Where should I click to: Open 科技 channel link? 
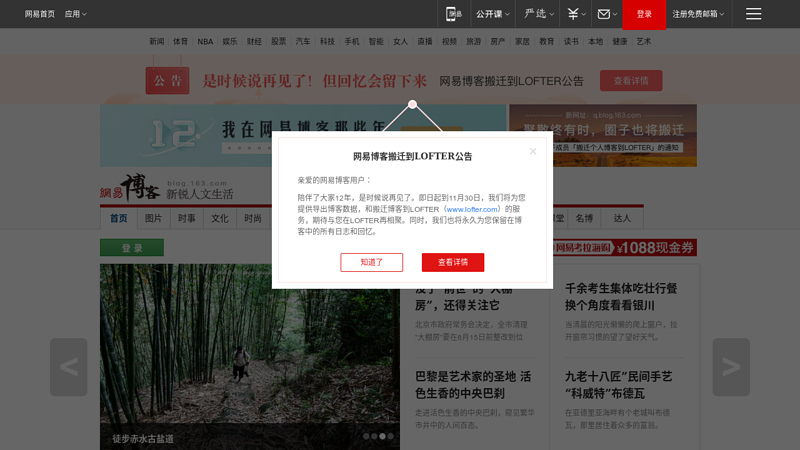(x=327, y=41)
